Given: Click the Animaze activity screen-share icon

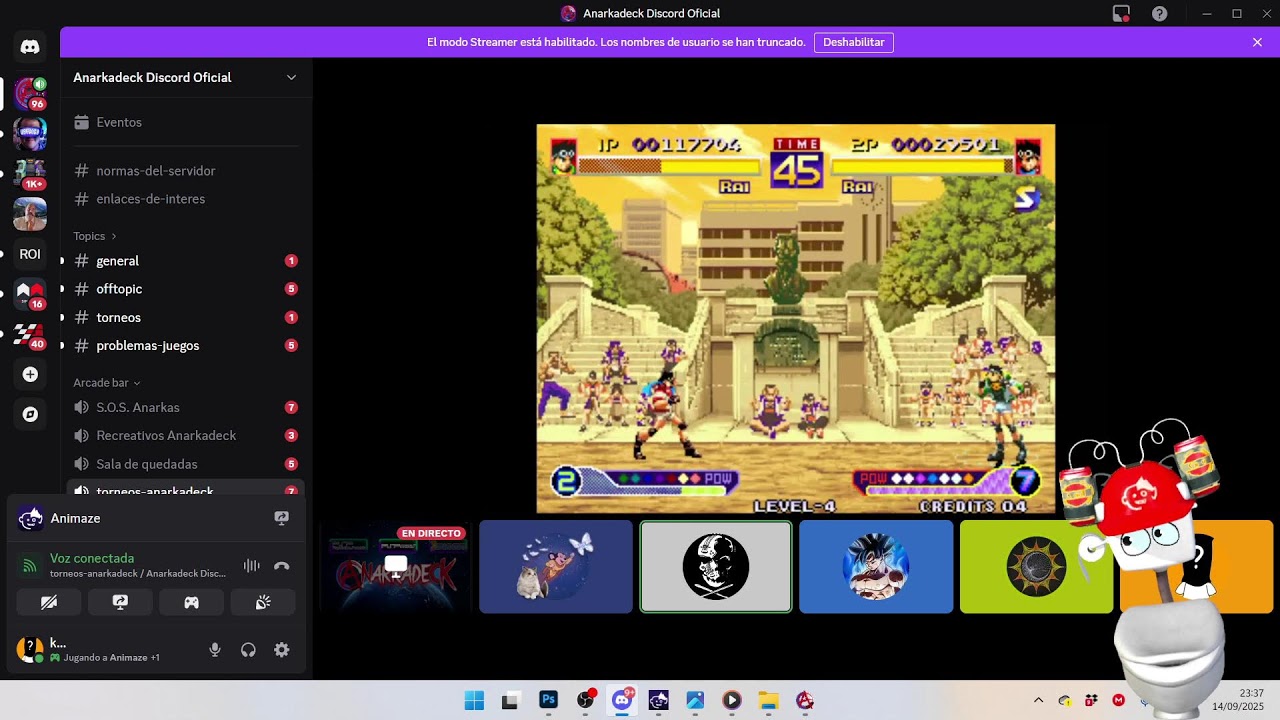Looking at the screenshot, I should click(281, 518).
